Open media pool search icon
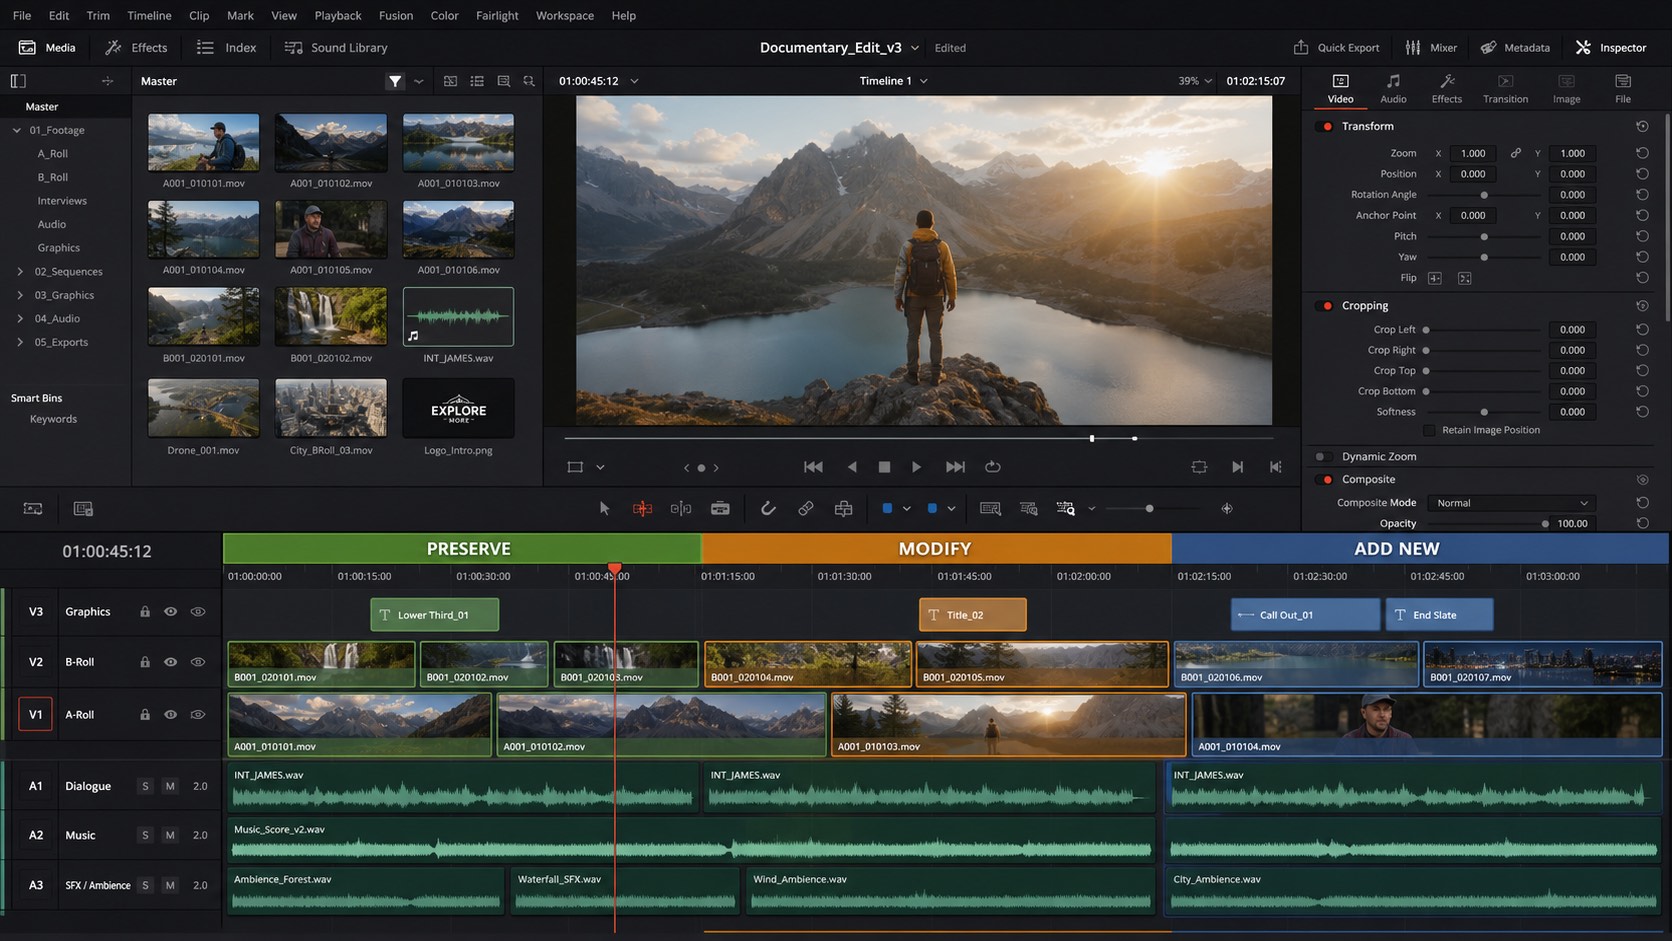1672x941 pixels. (x=529, y=81)
